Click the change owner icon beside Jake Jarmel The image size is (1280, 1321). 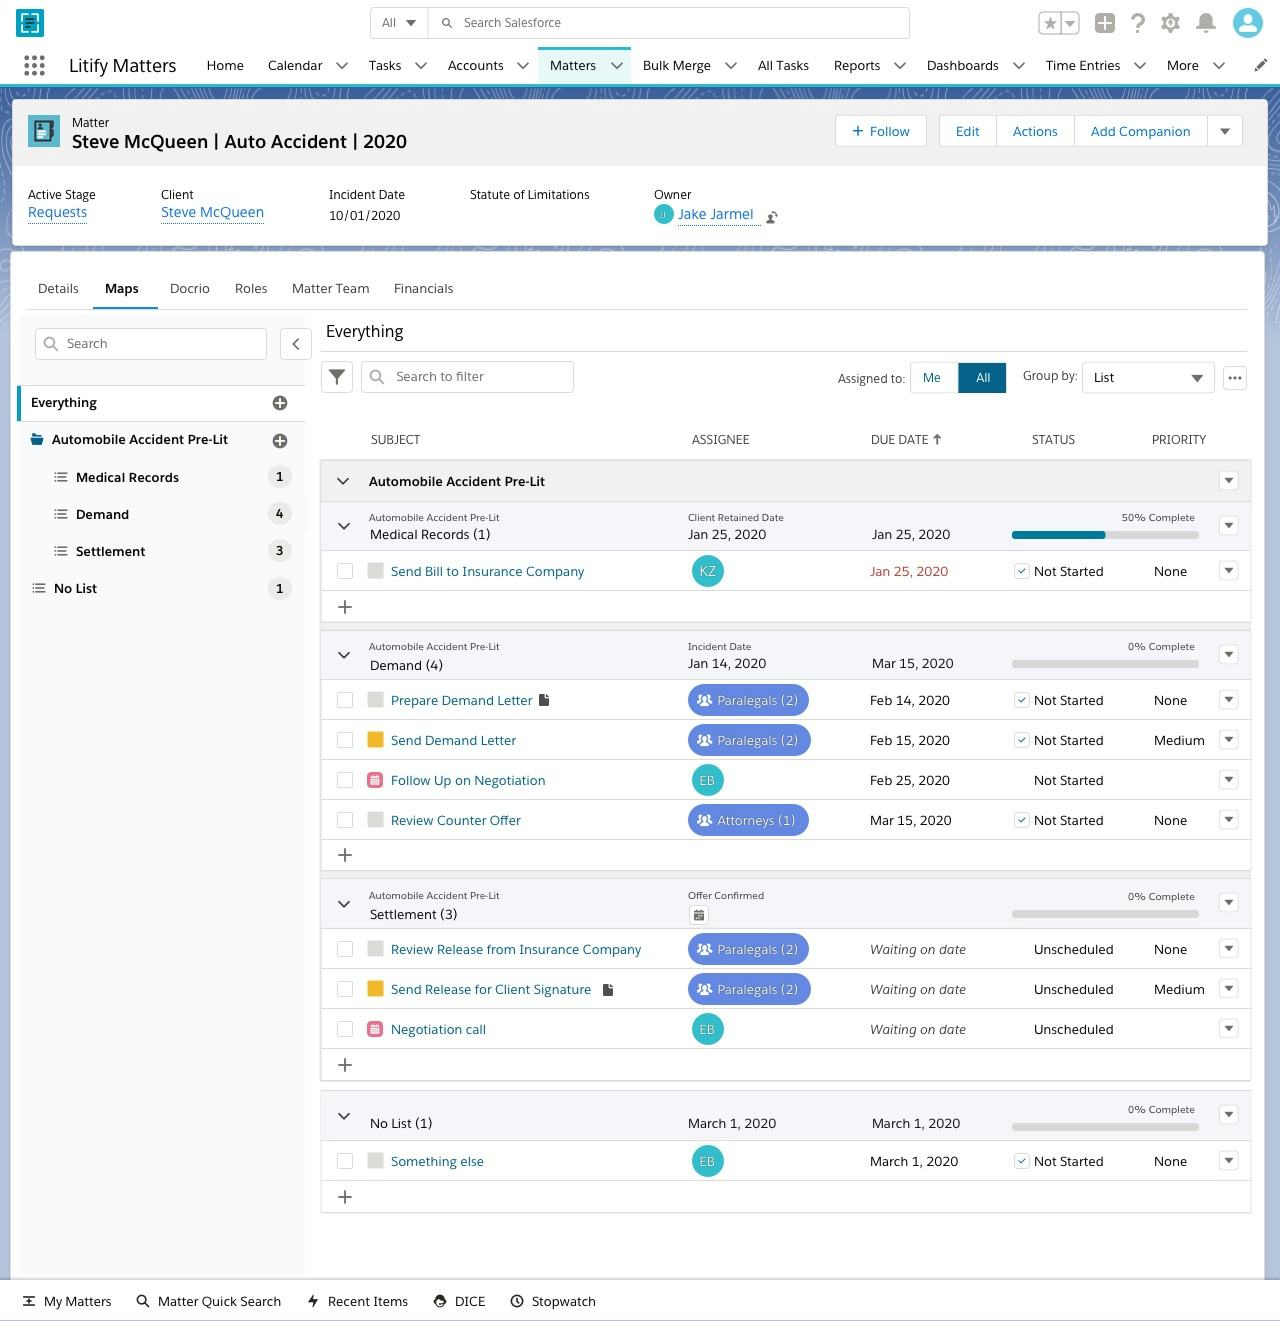click(772, 217)
